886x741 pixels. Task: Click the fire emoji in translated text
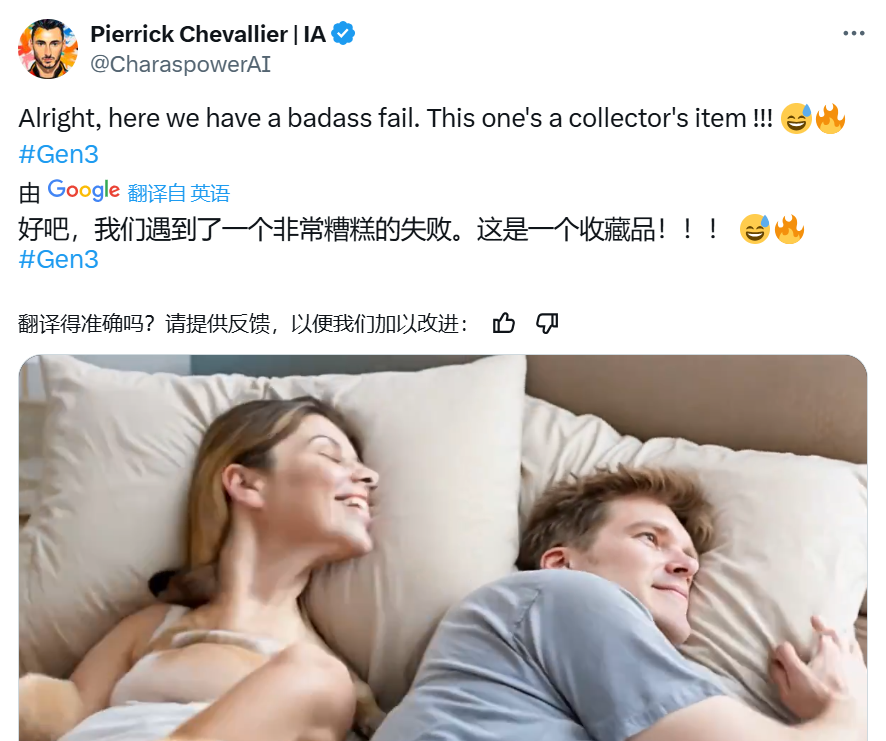coord(789,229)
